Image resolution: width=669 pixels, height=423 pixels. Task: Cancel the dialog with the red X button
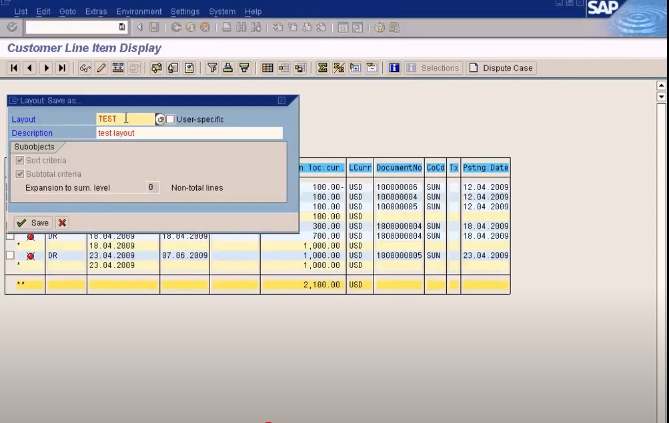coord(62,223)
